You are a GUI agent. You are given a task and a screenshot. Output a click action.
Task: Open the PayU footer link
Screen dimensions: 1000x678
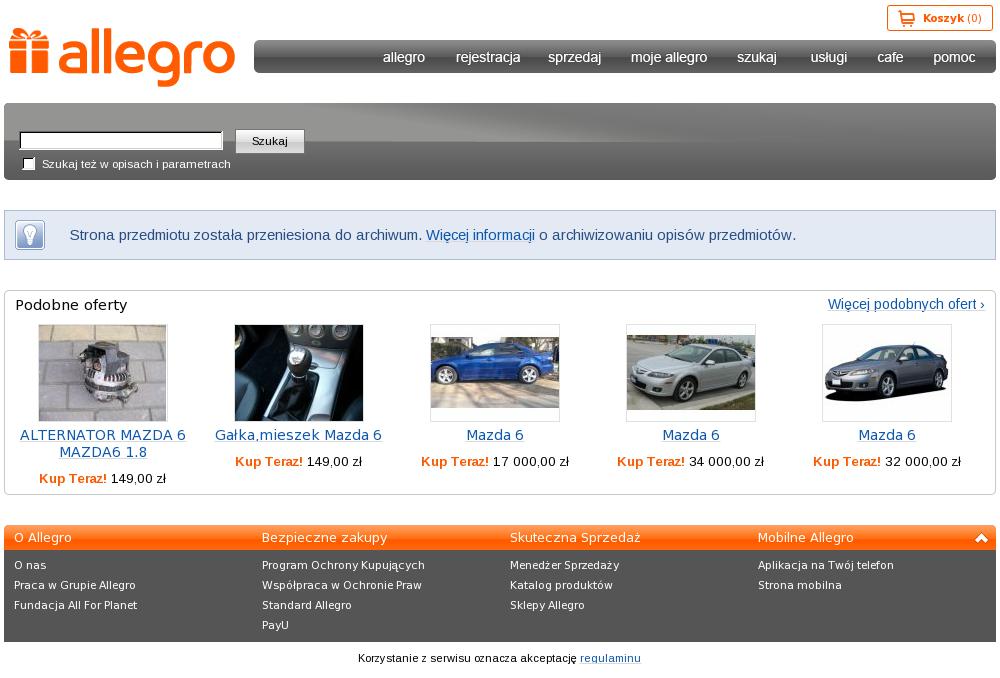coord(275,625)
